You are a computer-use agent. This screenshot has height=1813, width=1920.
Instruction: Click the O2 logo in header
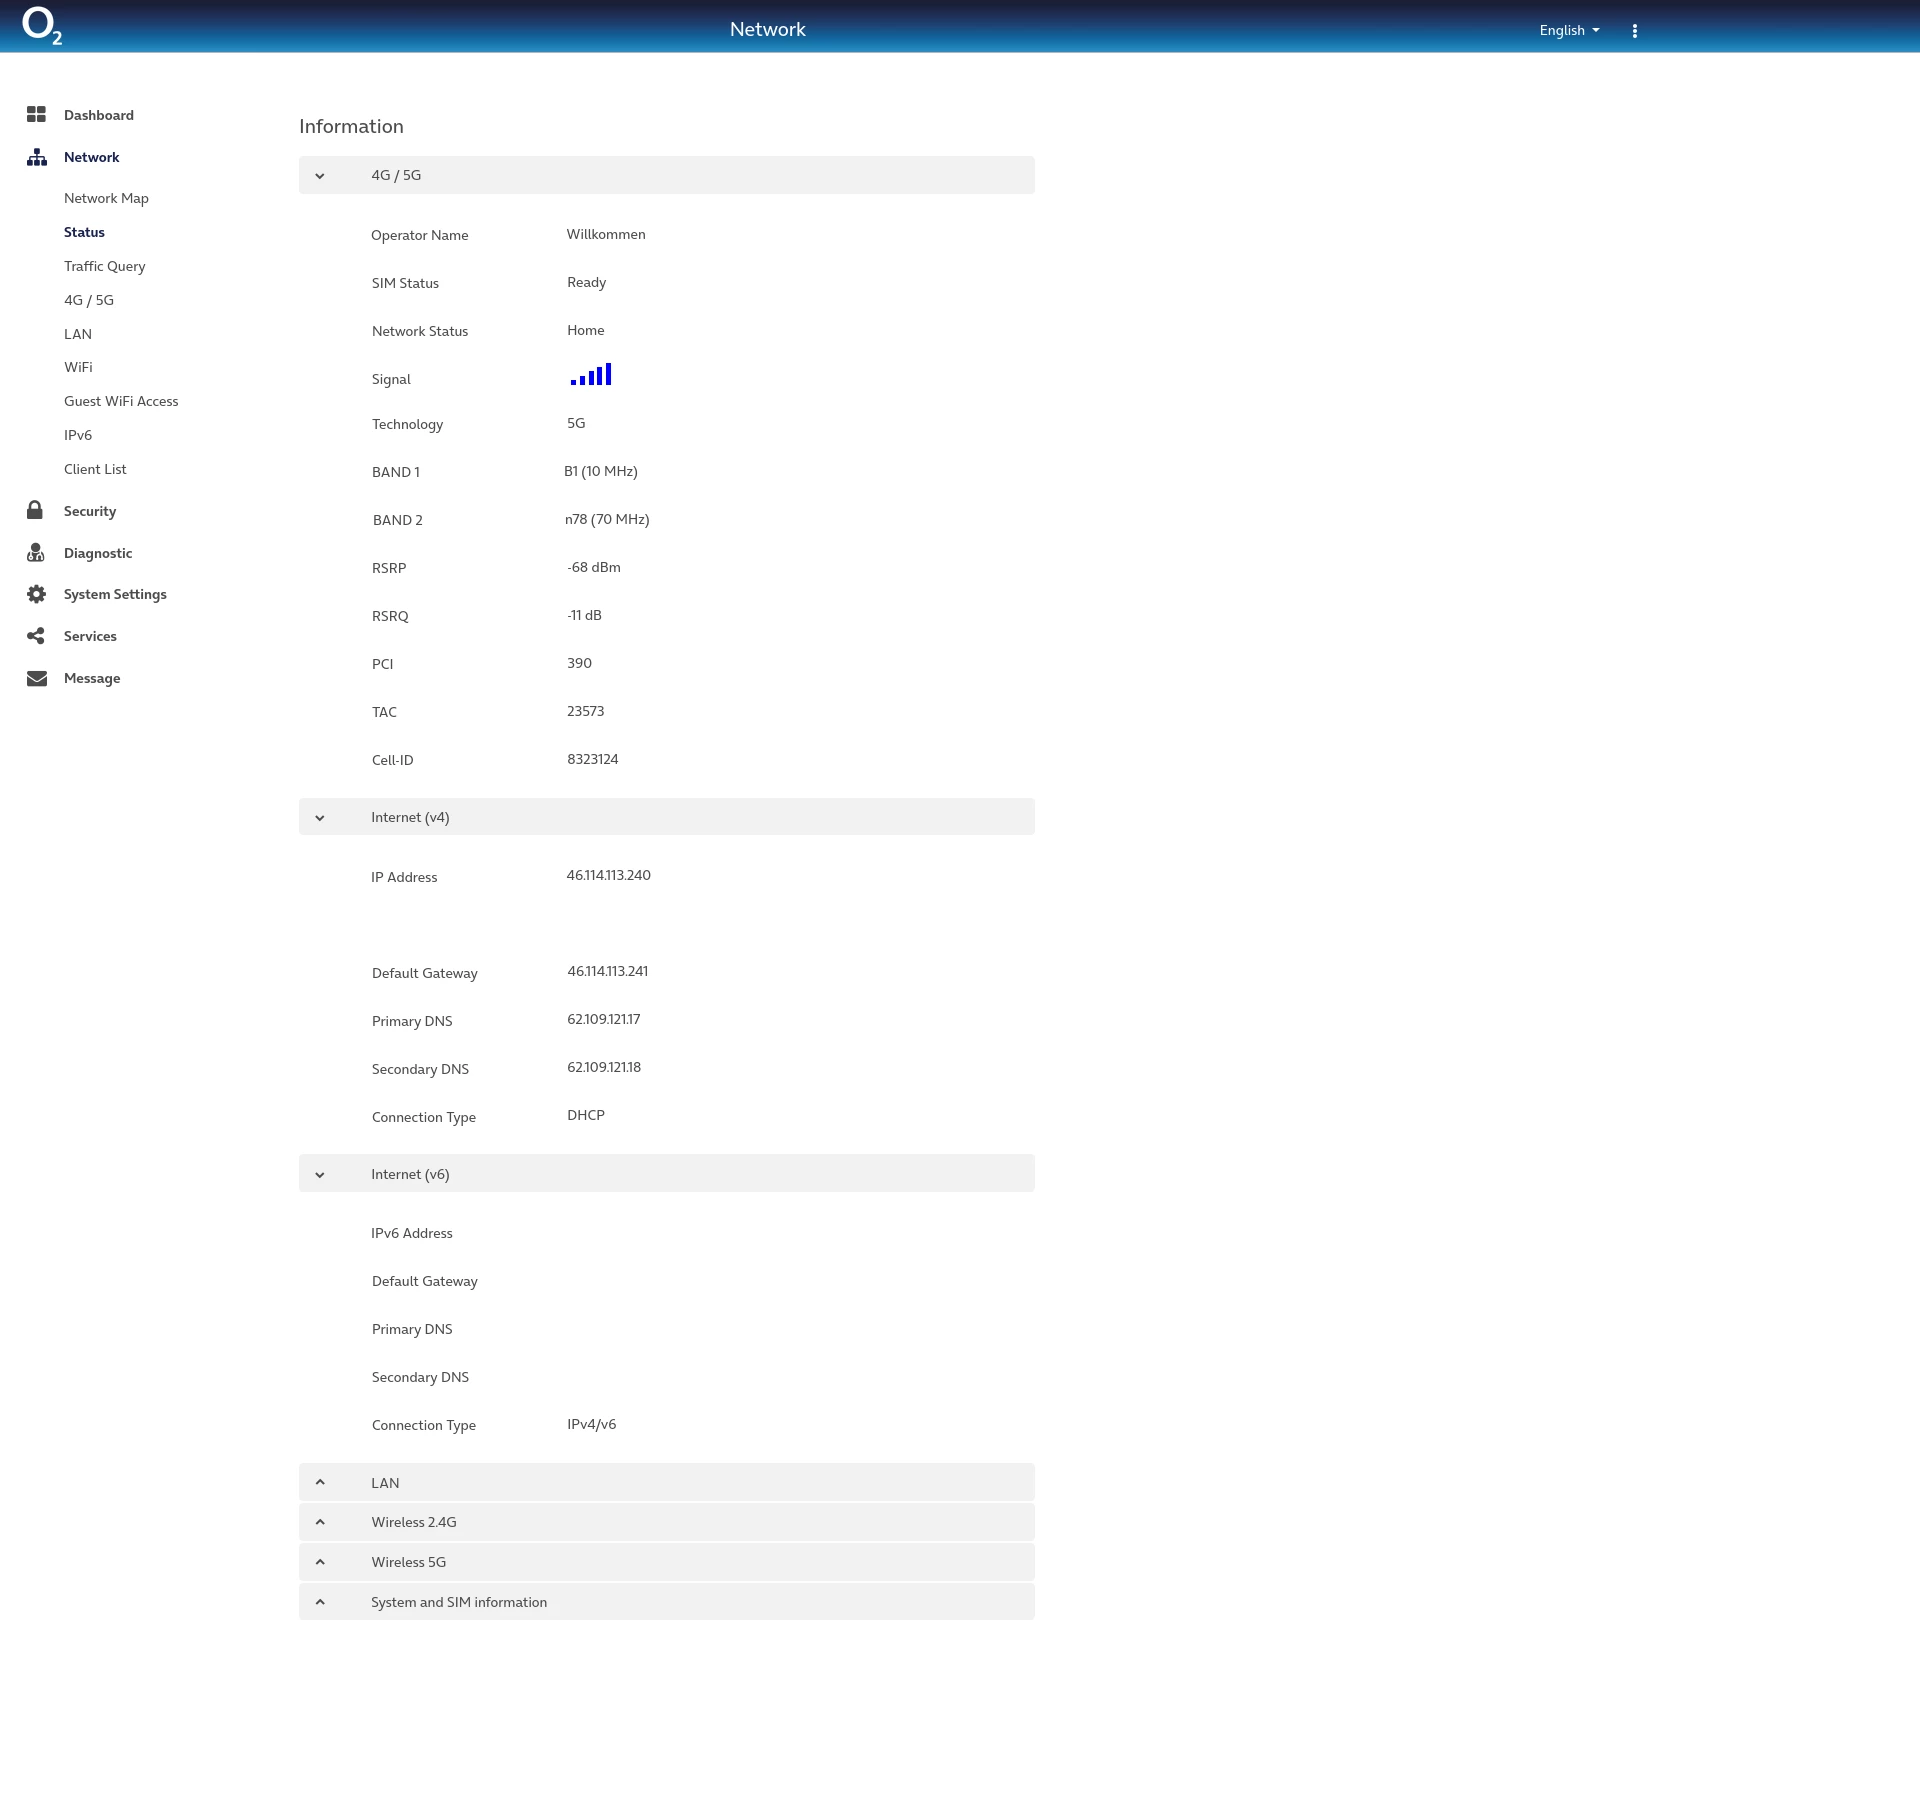[41, 26]
